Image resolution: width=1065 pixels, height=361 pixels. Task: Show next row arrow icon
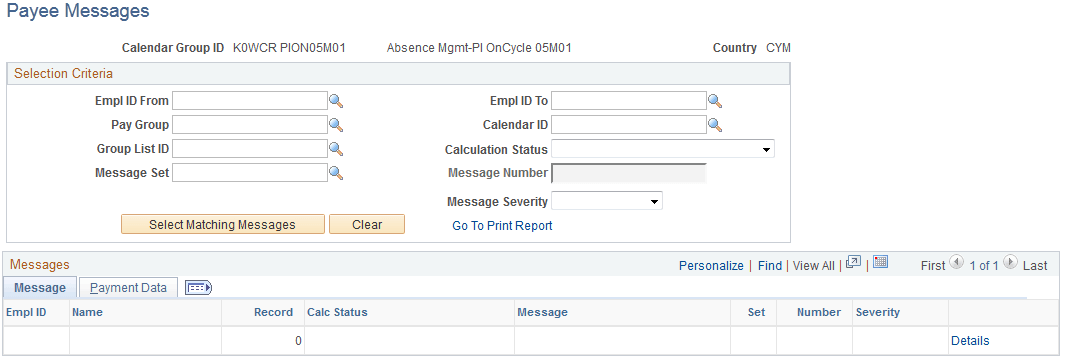(1010, 263)
